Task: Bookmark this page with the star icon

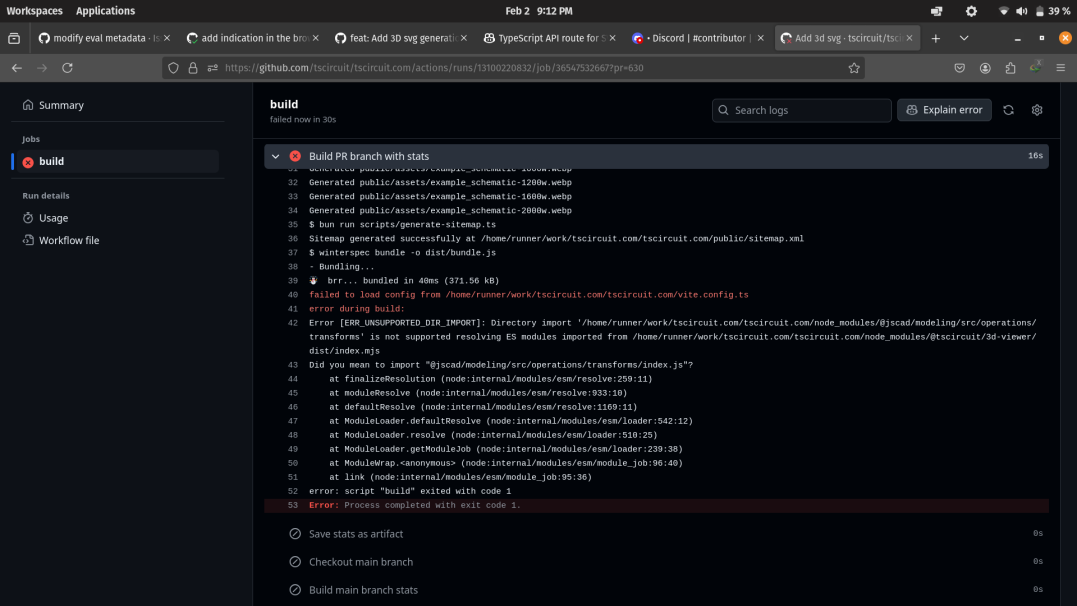Action: (854, 68)
